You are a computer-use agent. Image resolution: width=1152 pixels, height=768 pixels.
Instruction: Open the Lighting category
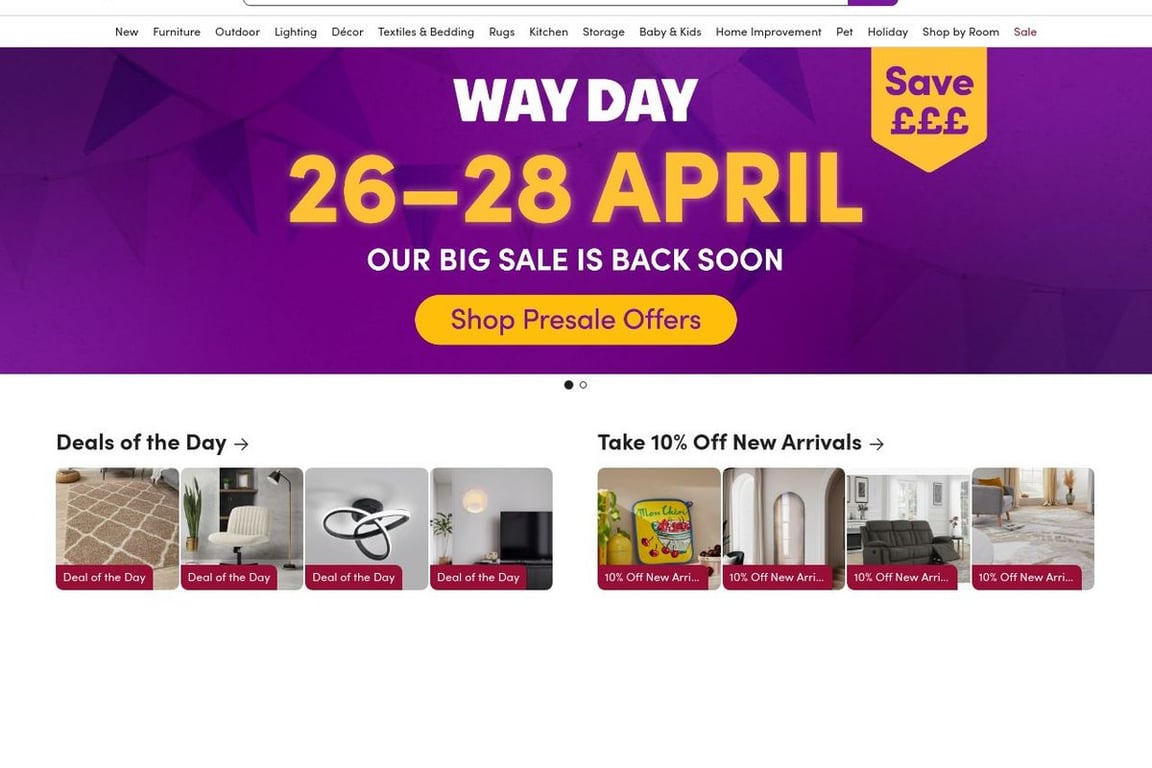click(x=295, y=32)
